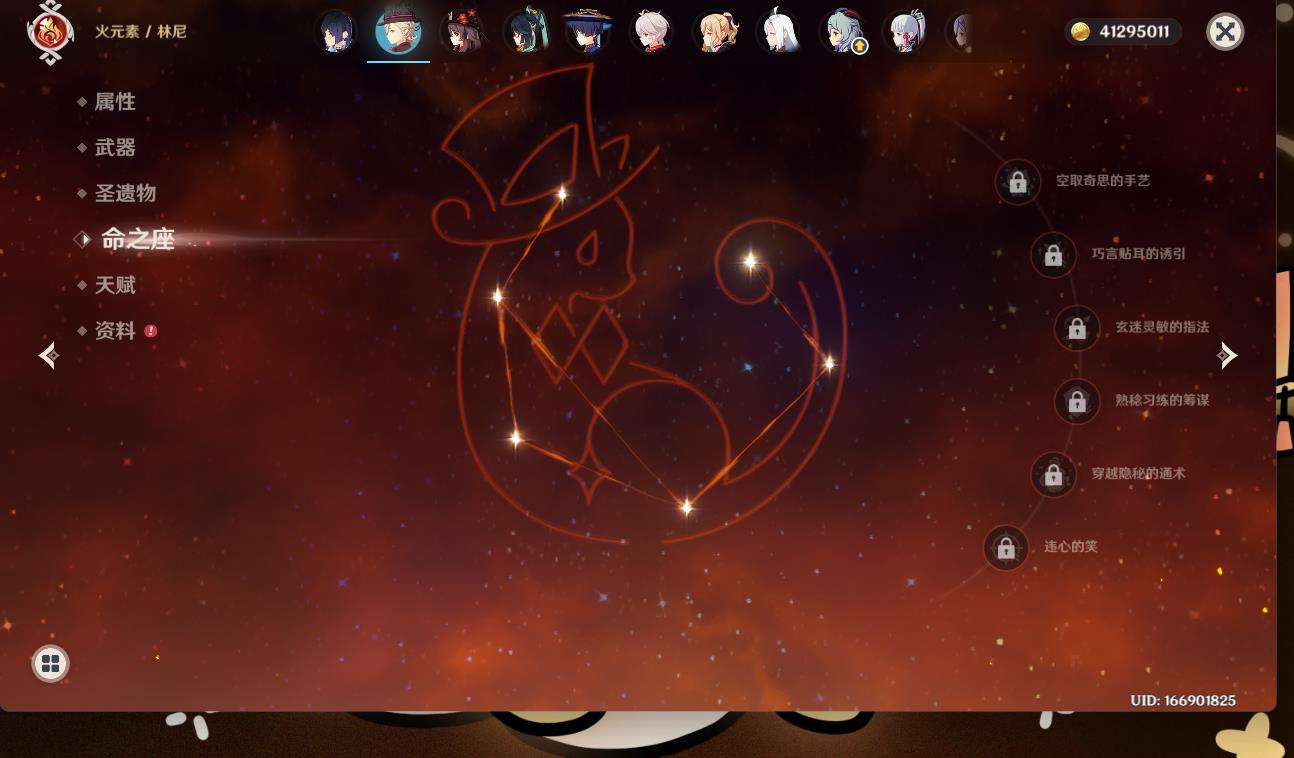Open the 资料 profile tab
The height and width of the screenshot is (758, 1294).
point(115,331)
